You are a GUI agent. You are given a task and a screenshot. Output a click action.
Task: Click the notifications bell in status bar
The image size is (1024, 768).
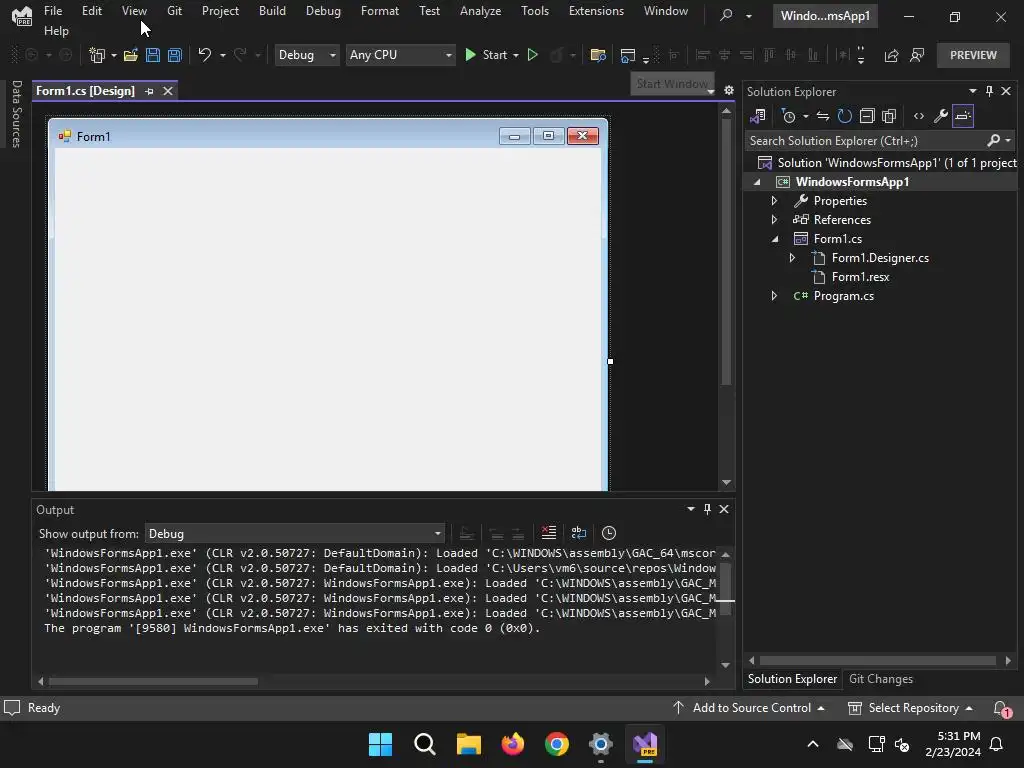1001,708
